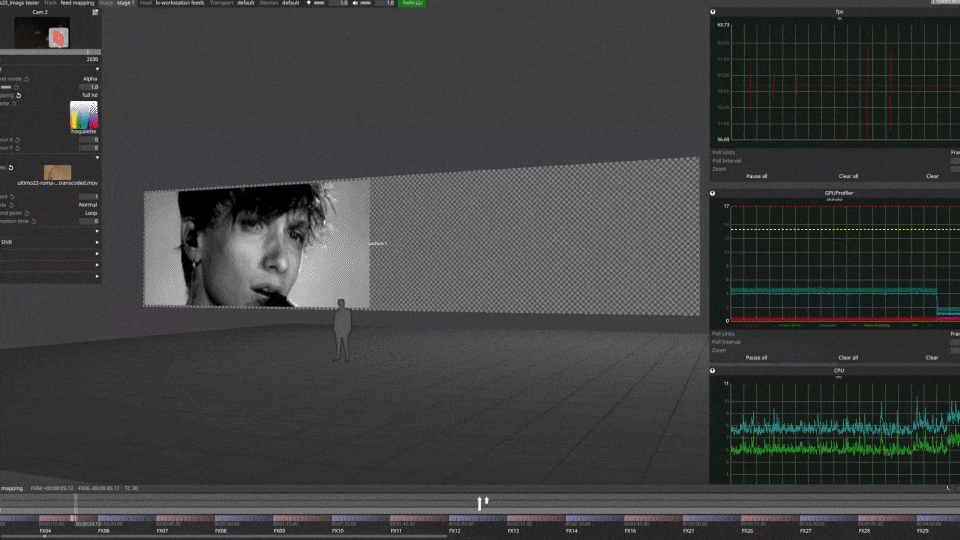Open the Feed lv-workstation feeds menu

coord(172,3)
